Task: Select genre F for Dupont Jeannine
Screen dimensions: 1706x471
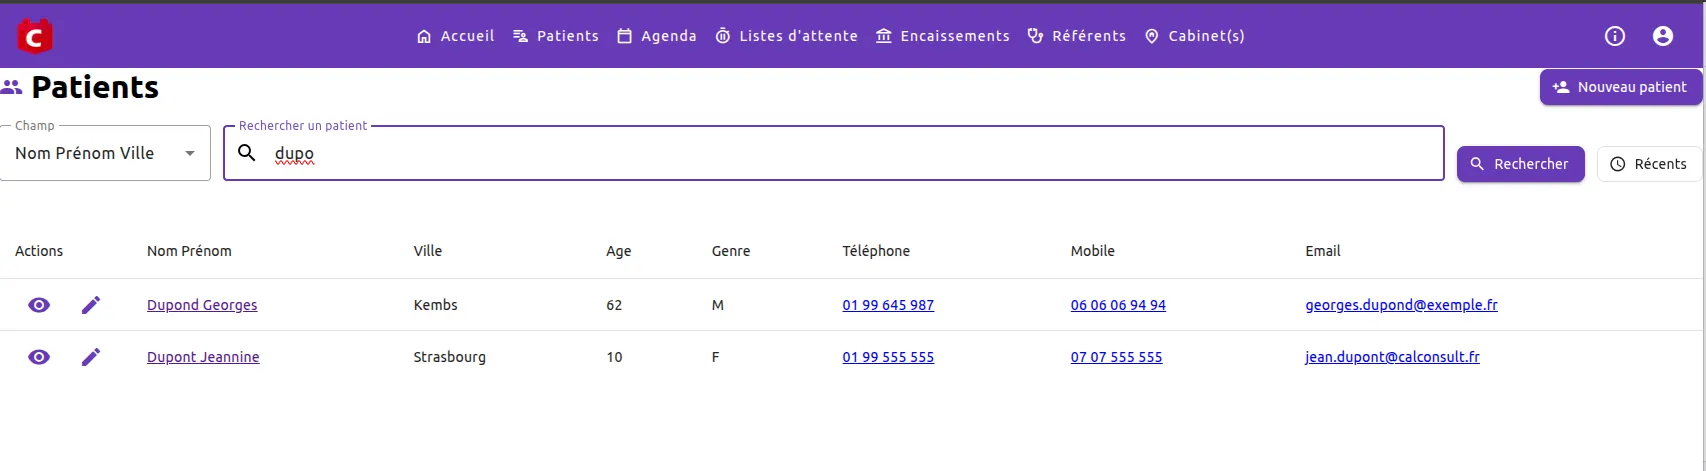Action: (x=715, y=357)
